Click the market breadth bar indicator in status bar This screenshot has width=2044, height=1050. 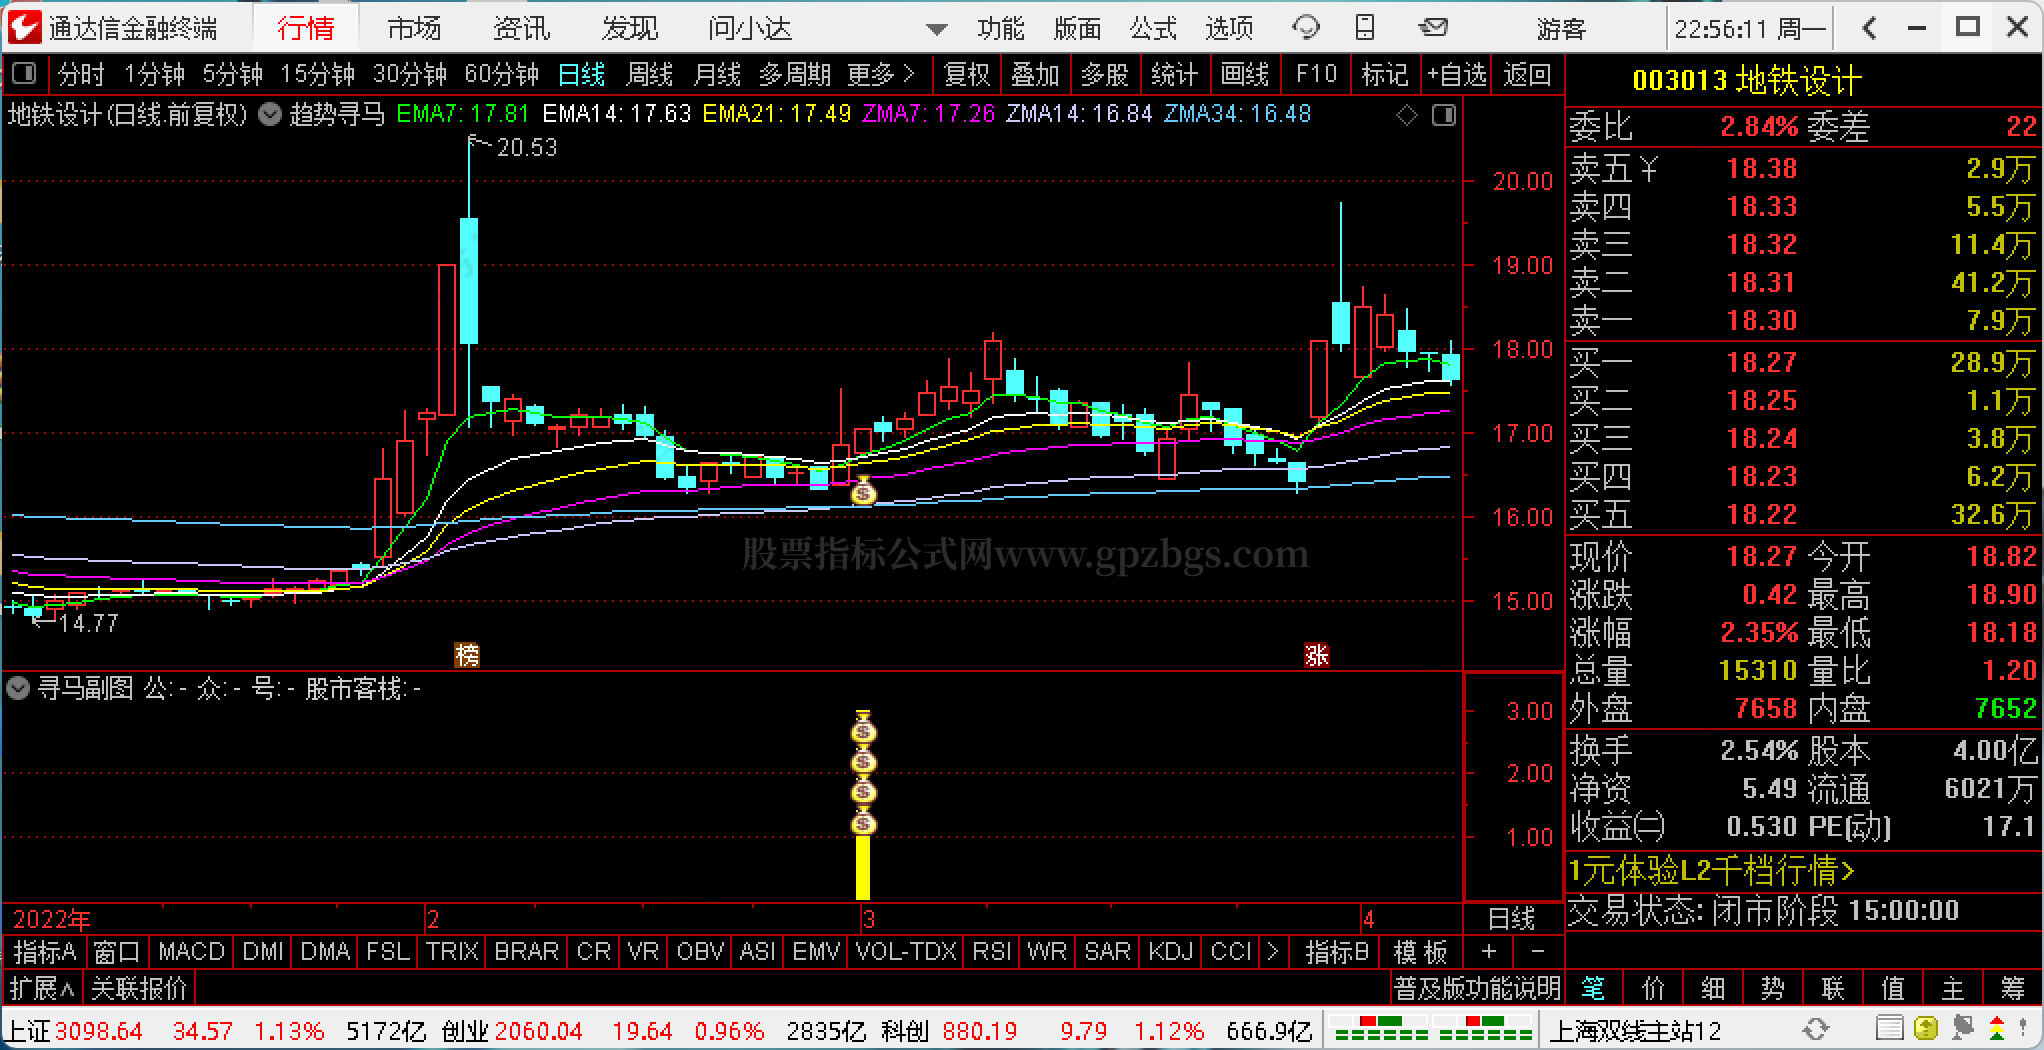(1433, 1029)
